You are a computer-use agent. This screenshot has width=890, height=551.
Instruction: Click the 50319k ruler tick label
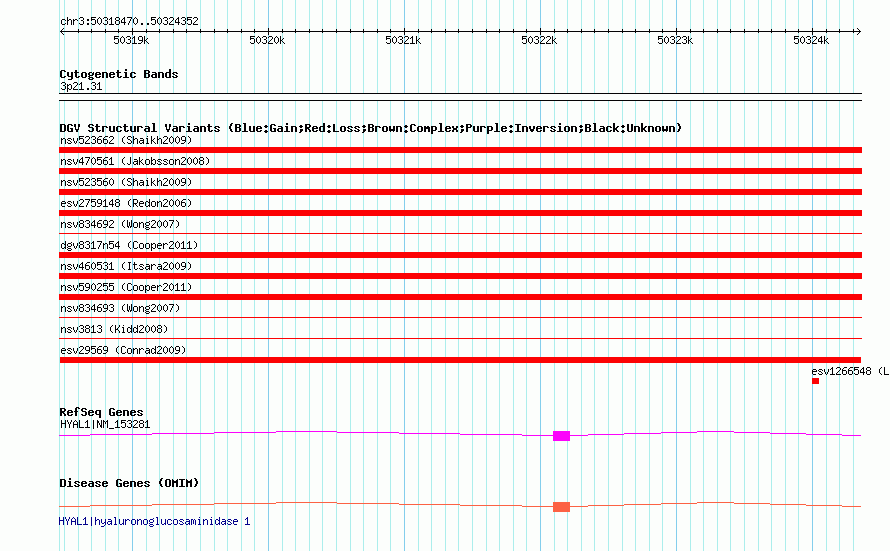[131, 40]
